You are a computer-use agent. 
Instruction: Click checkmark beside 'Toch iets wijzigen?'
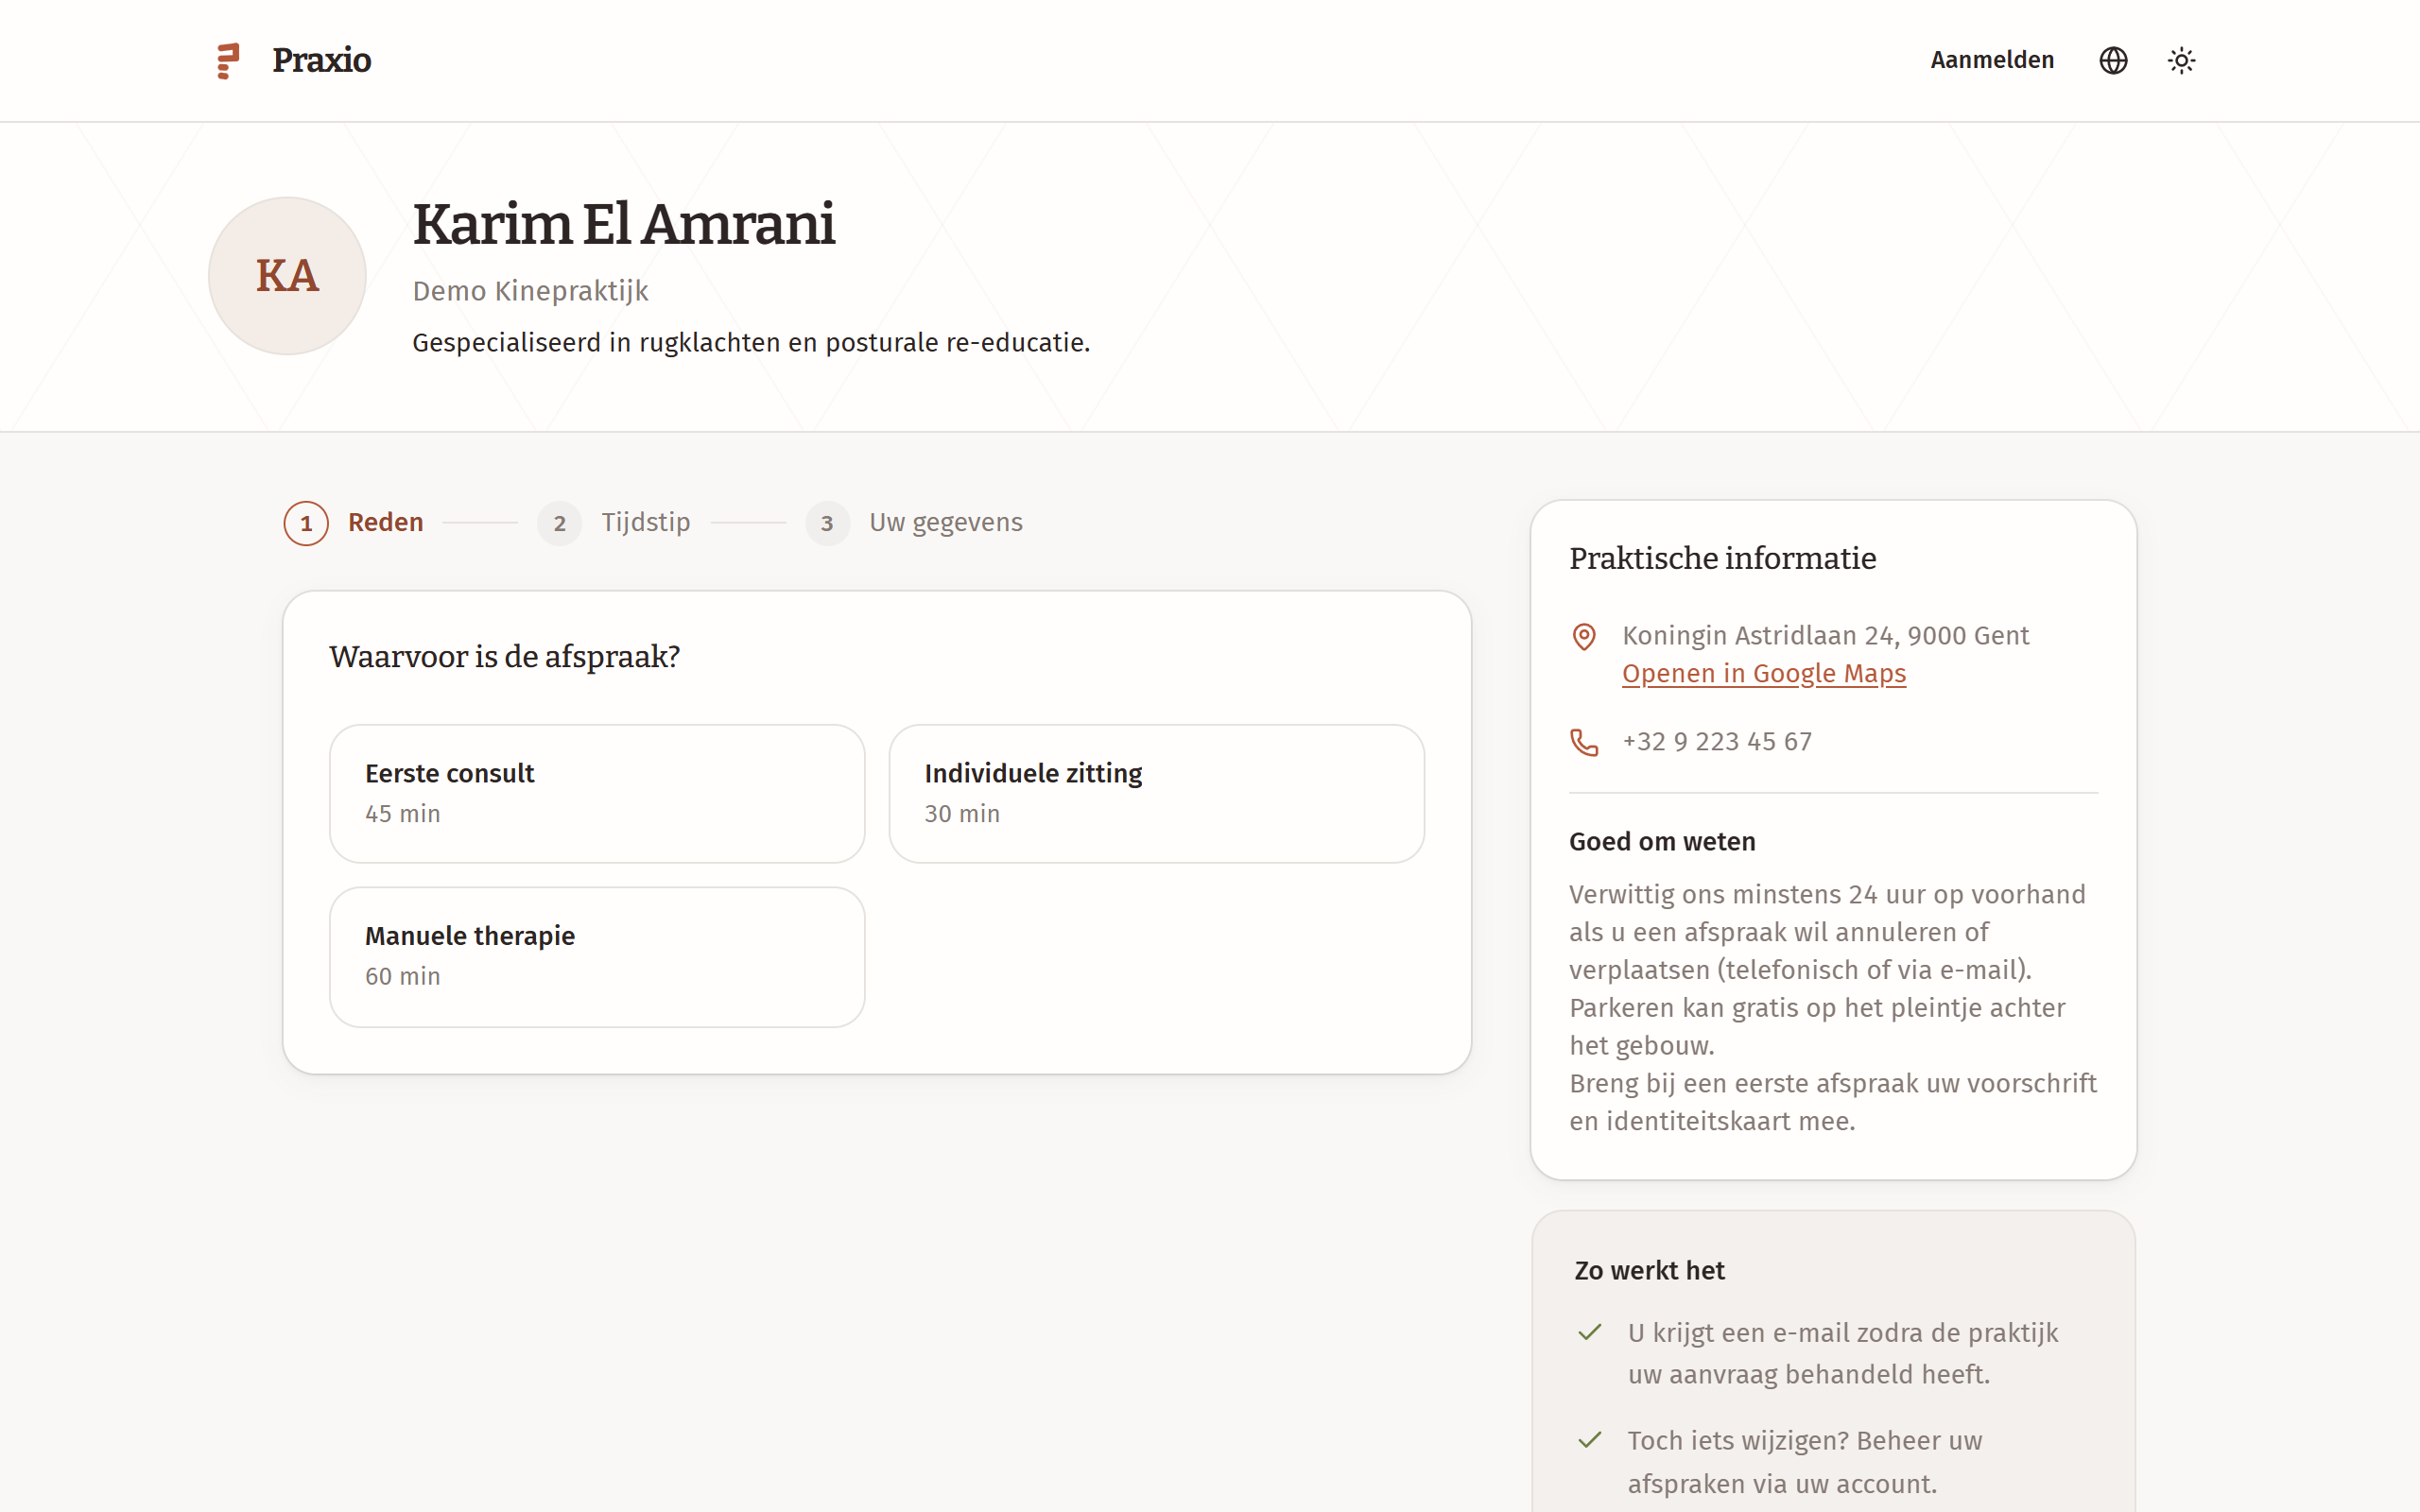click(1589, 1440)
